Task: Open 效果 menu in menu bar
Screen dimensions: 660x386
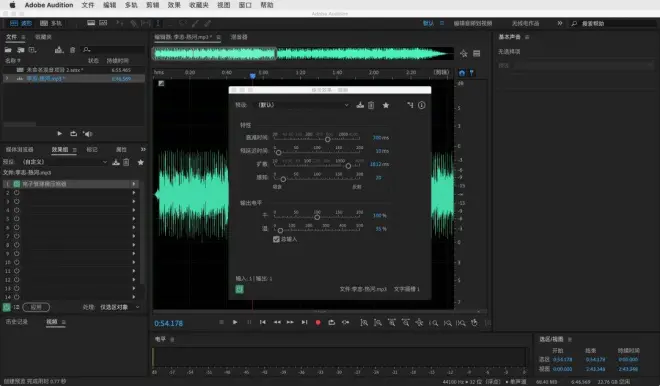Action: [x=174, y=5]
